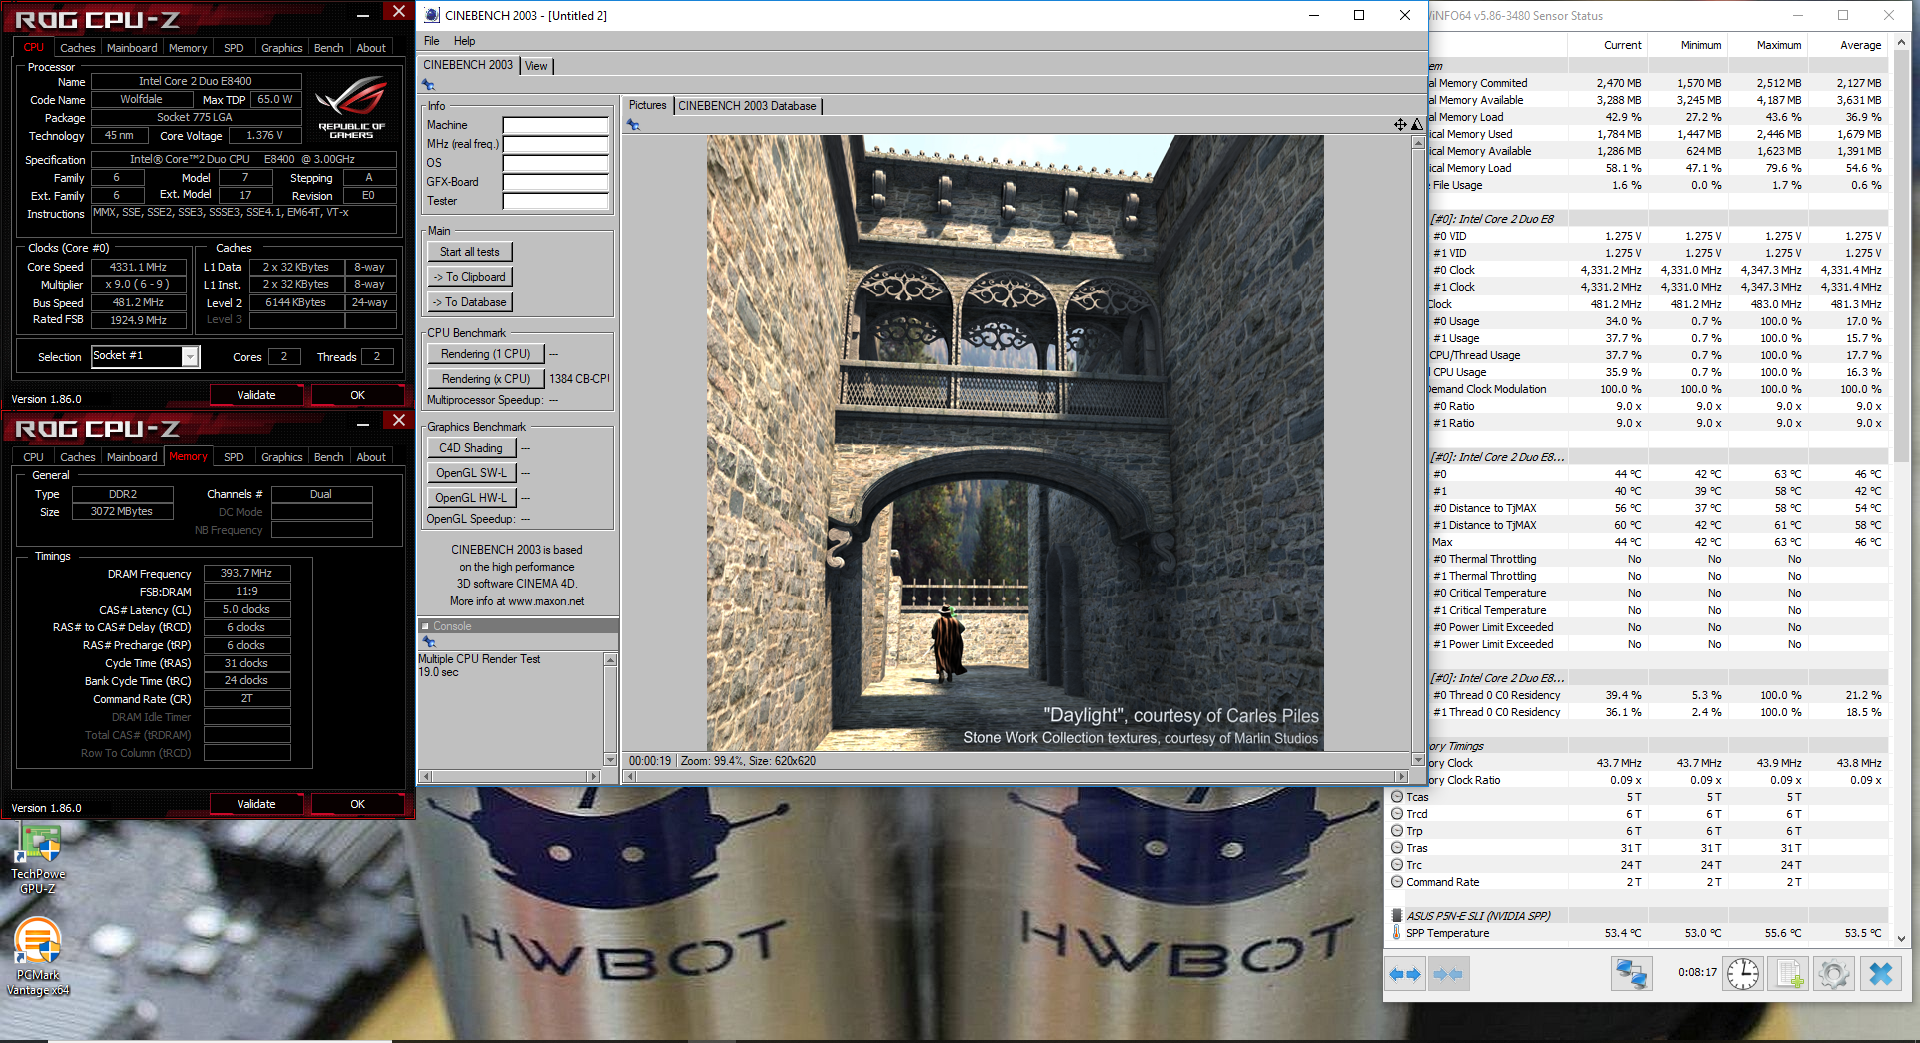Click Cinebench console scrollbar down arrow
The height and width of the screenshot is (1043, 1920).
(610, 760)
